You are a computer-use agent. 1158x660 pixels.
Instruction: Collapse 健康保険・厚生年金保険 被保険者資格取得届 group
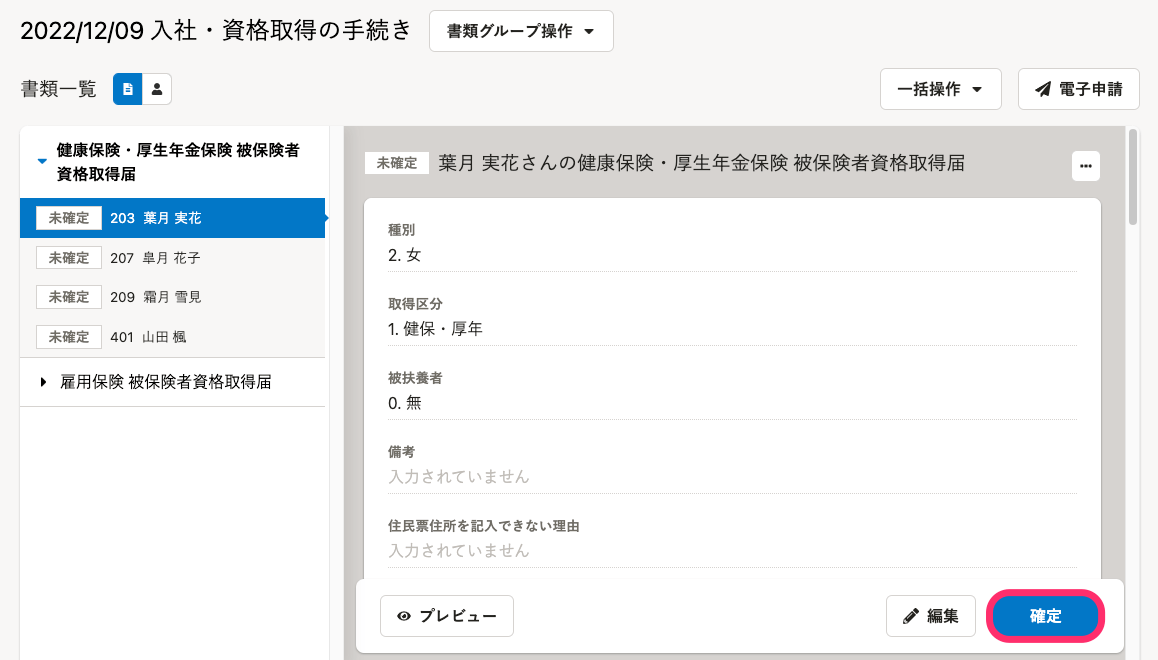pyautogui.click(x=42, y=162)
